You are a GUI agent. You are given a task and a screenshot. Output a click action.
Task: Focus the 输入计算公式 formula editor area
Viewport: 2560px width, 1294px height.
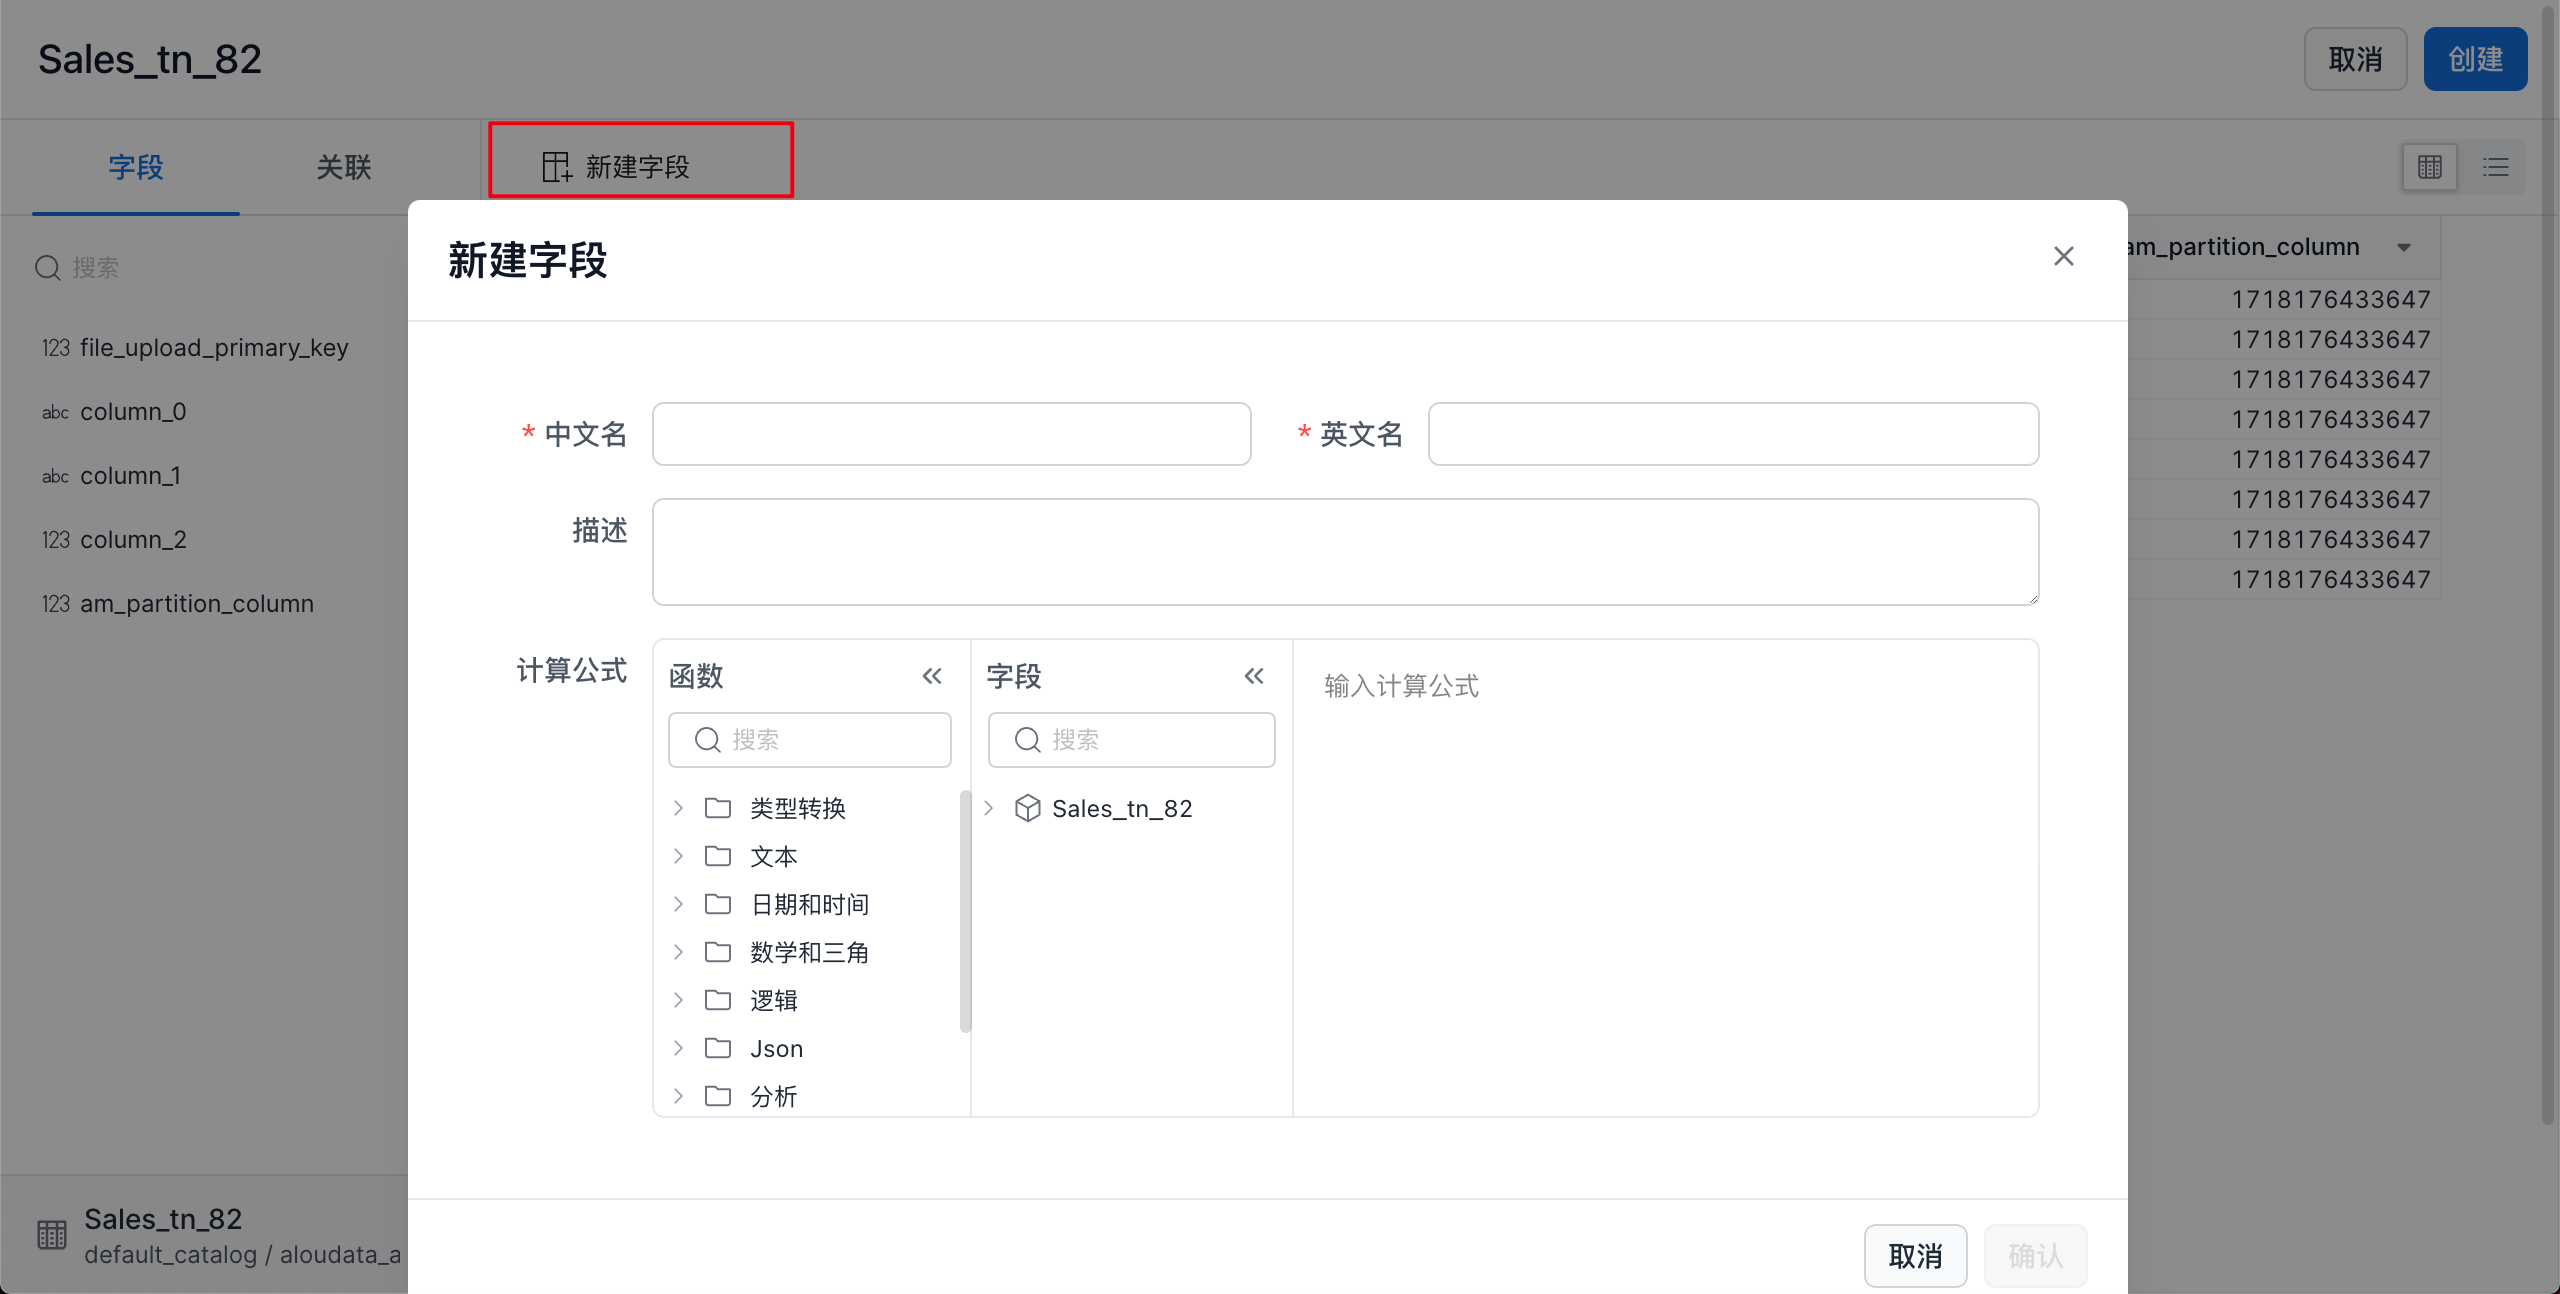tap(1665, 880)
